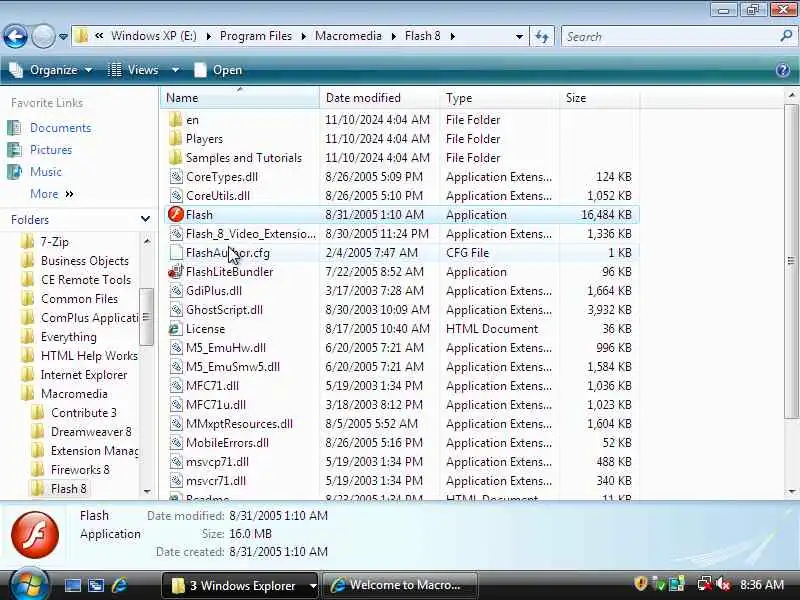Select M5_EmuHw.dll file
The height and width of the screenshot is (600, 800).
tap(226, 347)
